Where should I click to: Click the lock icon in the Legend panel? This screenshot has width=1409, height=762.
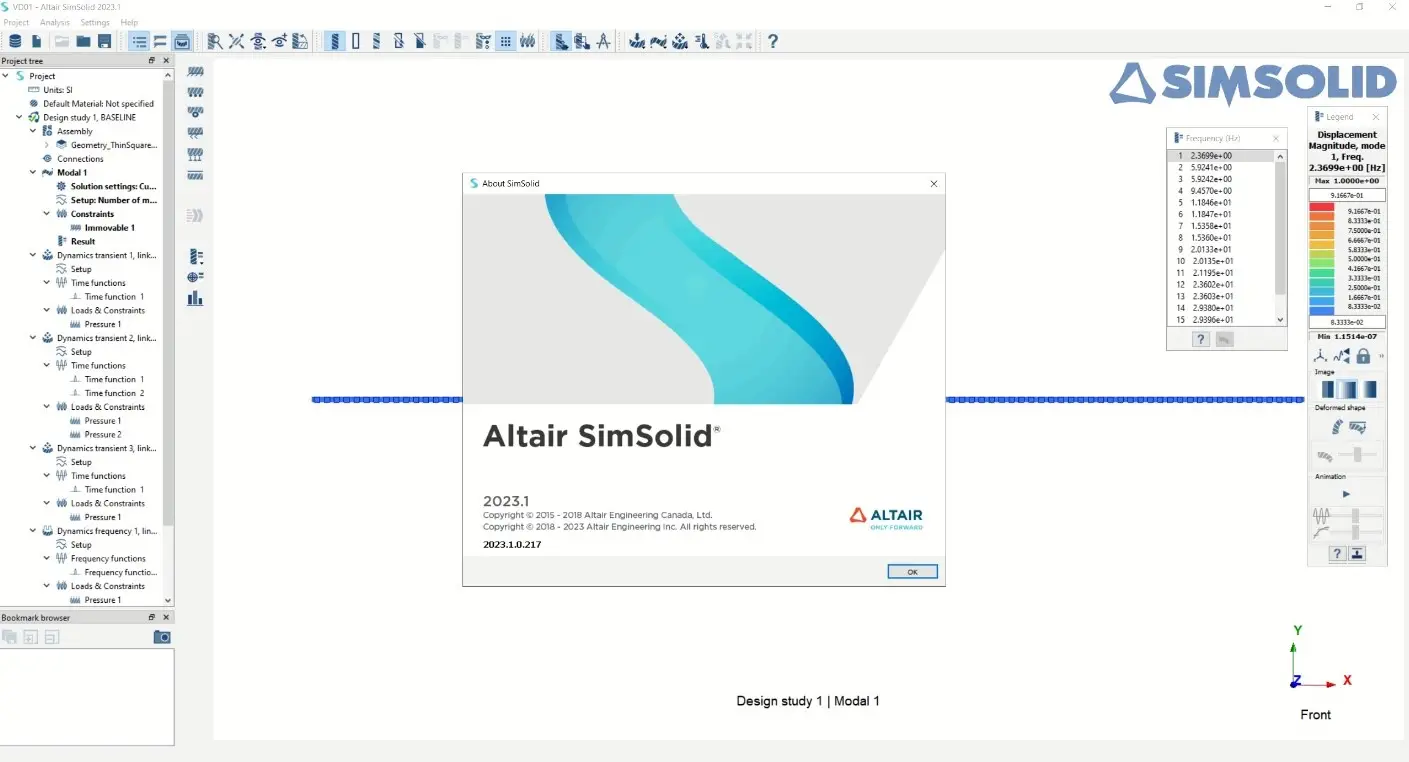[1363, 355]
